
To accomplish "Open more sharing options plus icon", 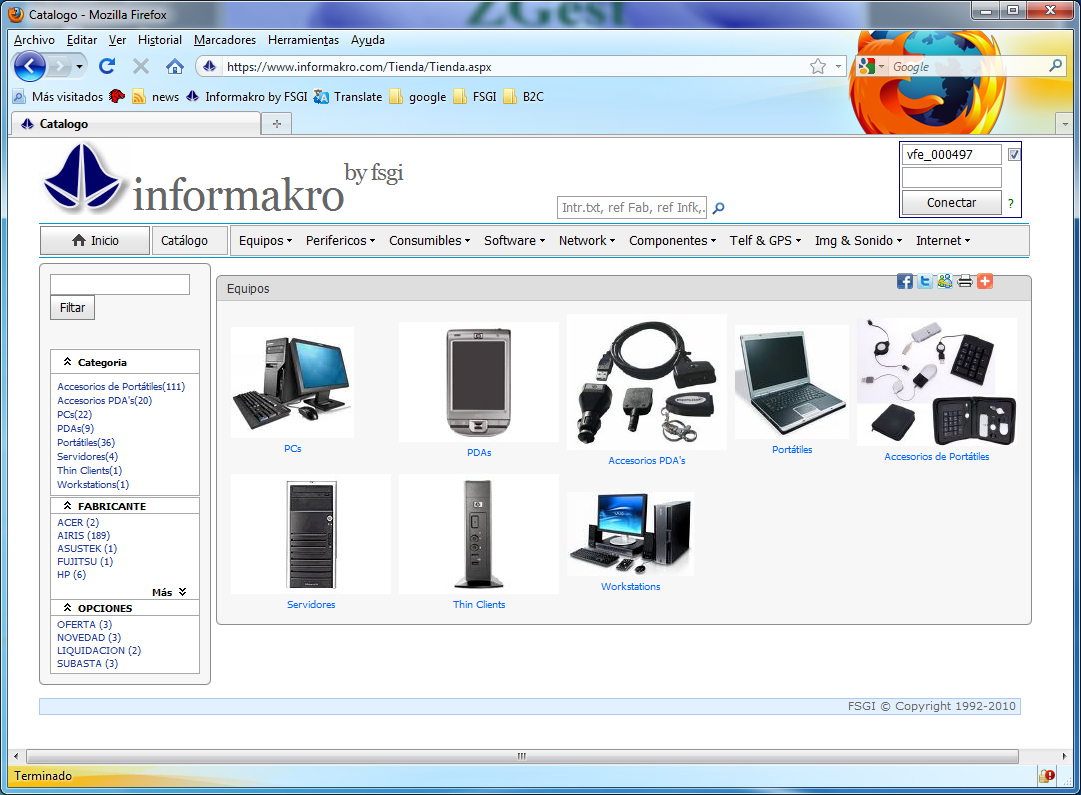I will [x=984, y=281].
